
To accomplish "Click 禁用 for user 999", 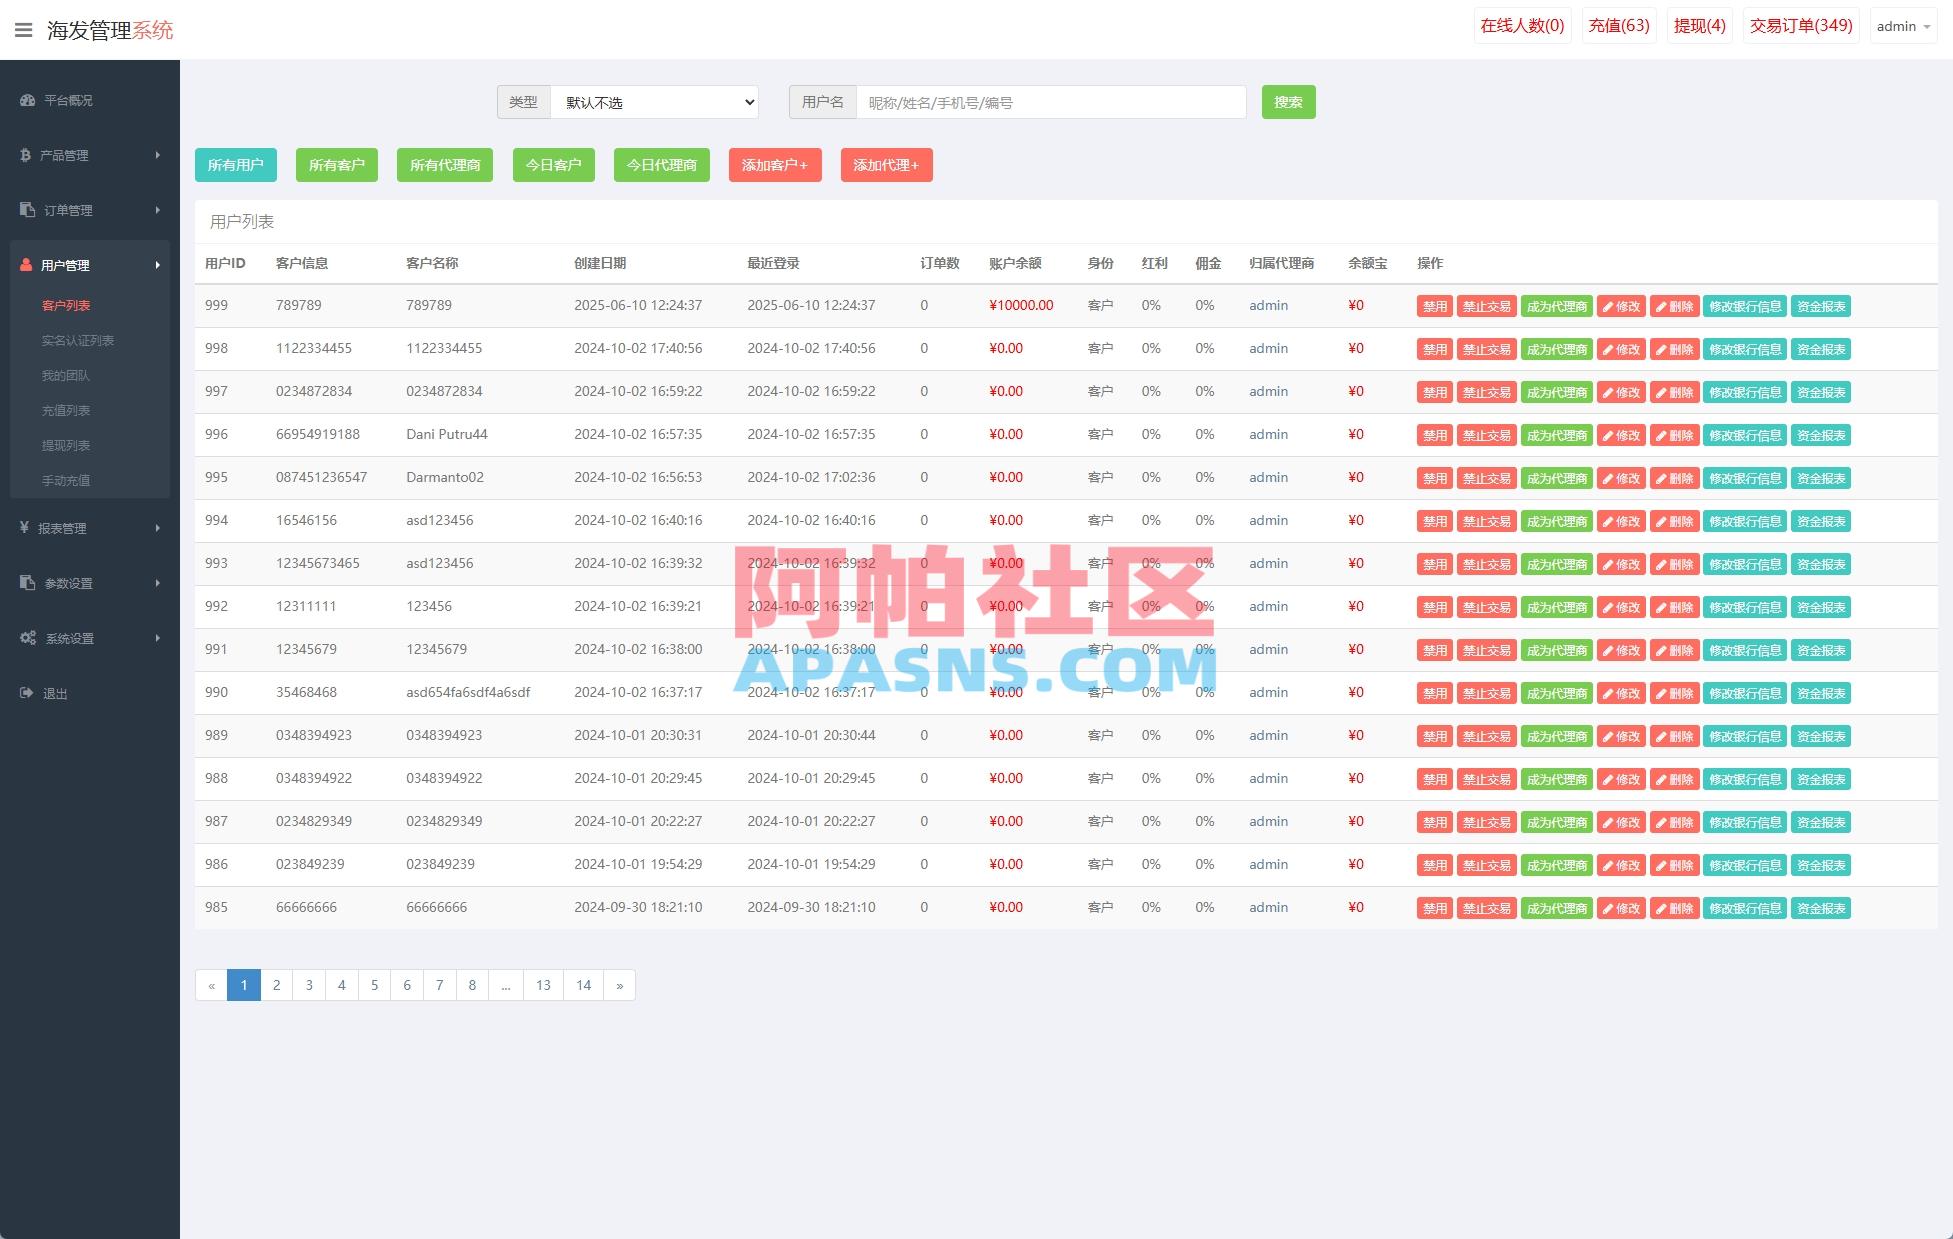I will coord(1435,306).
